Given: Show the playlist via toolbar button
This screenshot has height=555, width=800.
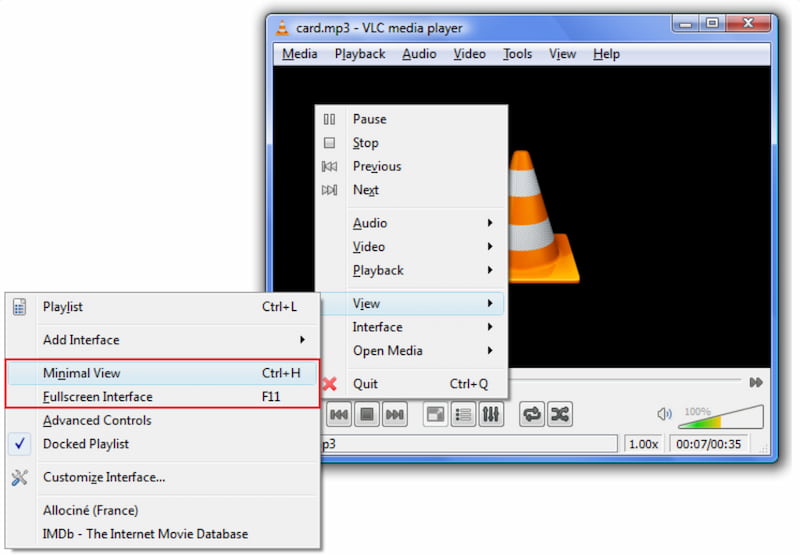Looking at the screenshot, I should pyautogui.click(x=463, y=414).
